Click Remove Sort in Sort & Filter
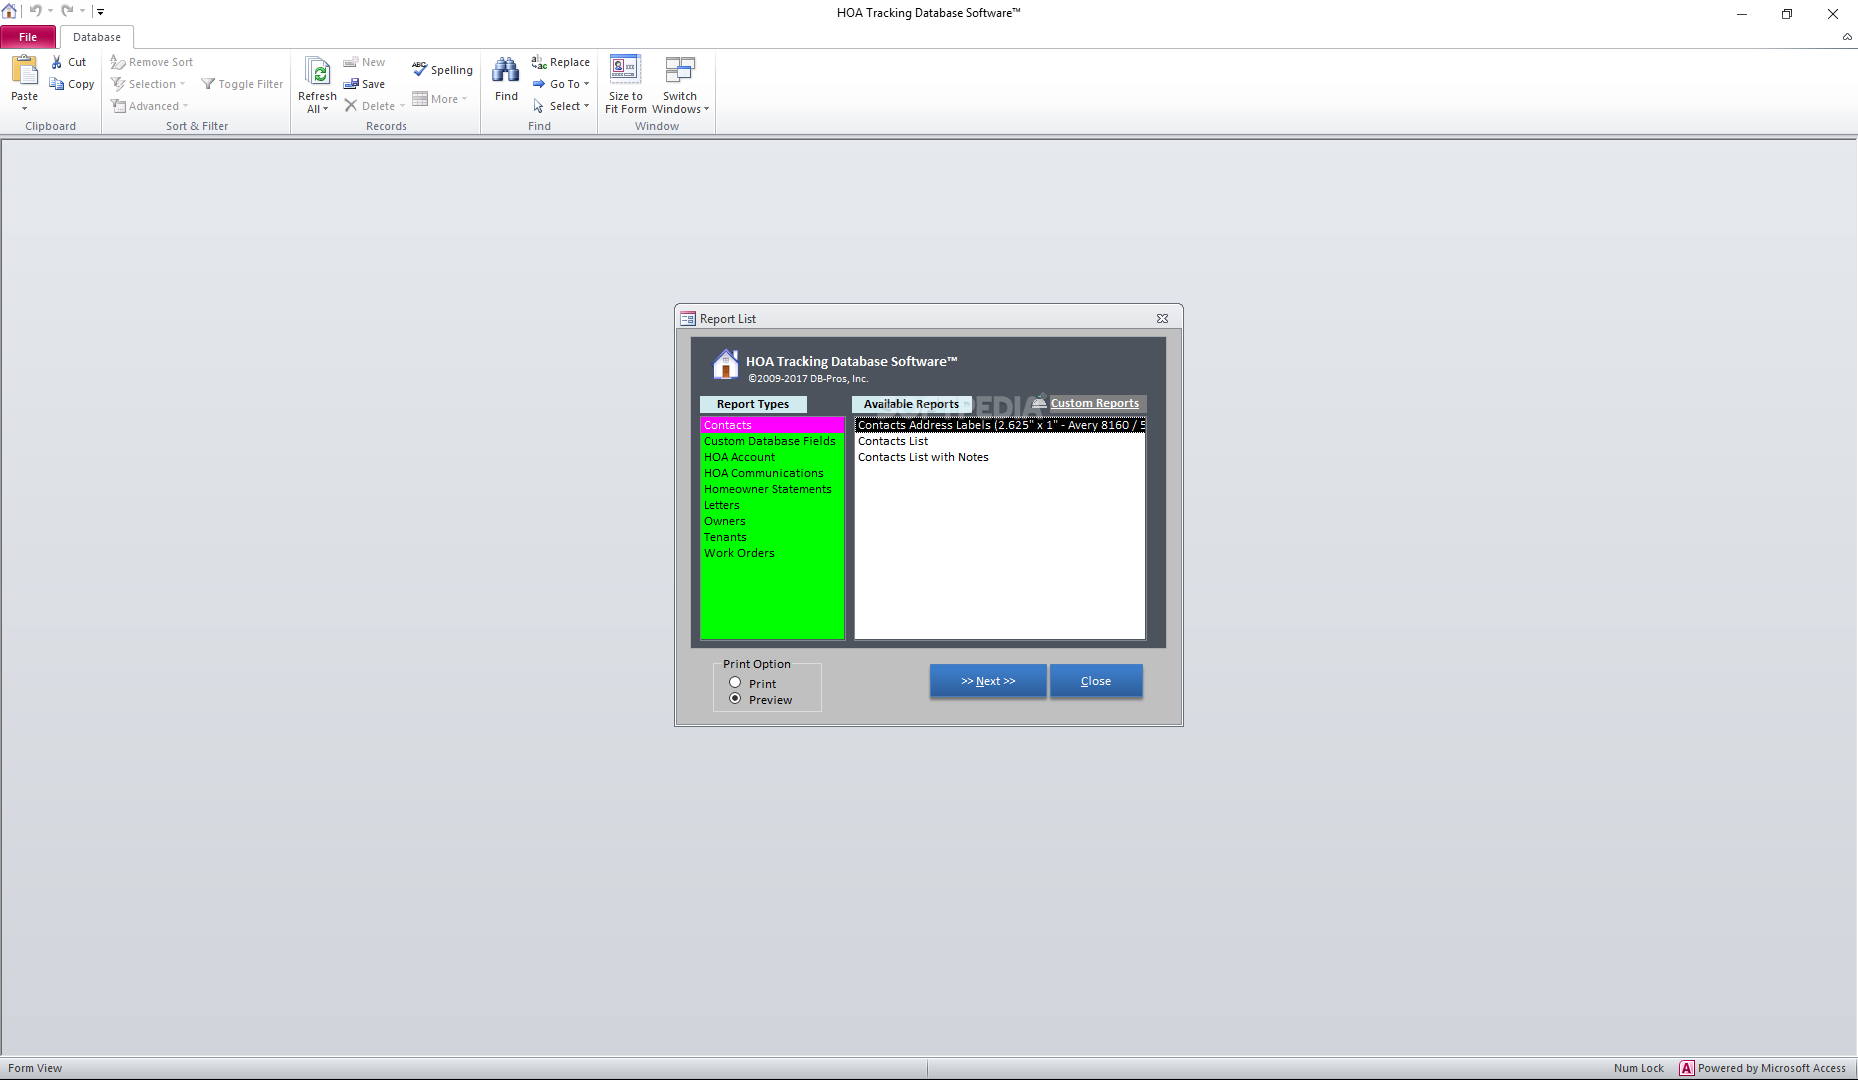Screen dimensions: 1858x1080 pos(152,62)
